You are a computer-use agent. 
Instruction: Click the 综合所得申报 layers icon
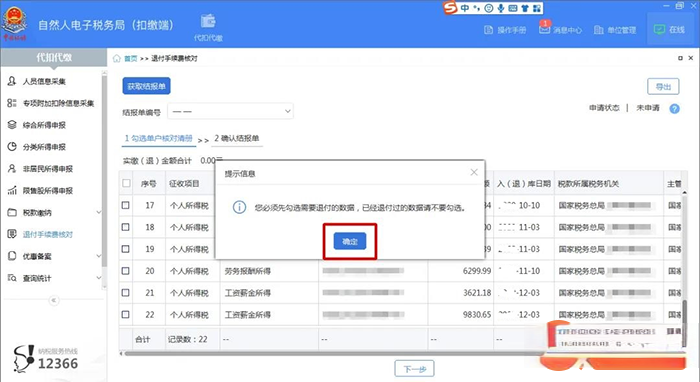[x=12, y=125]
